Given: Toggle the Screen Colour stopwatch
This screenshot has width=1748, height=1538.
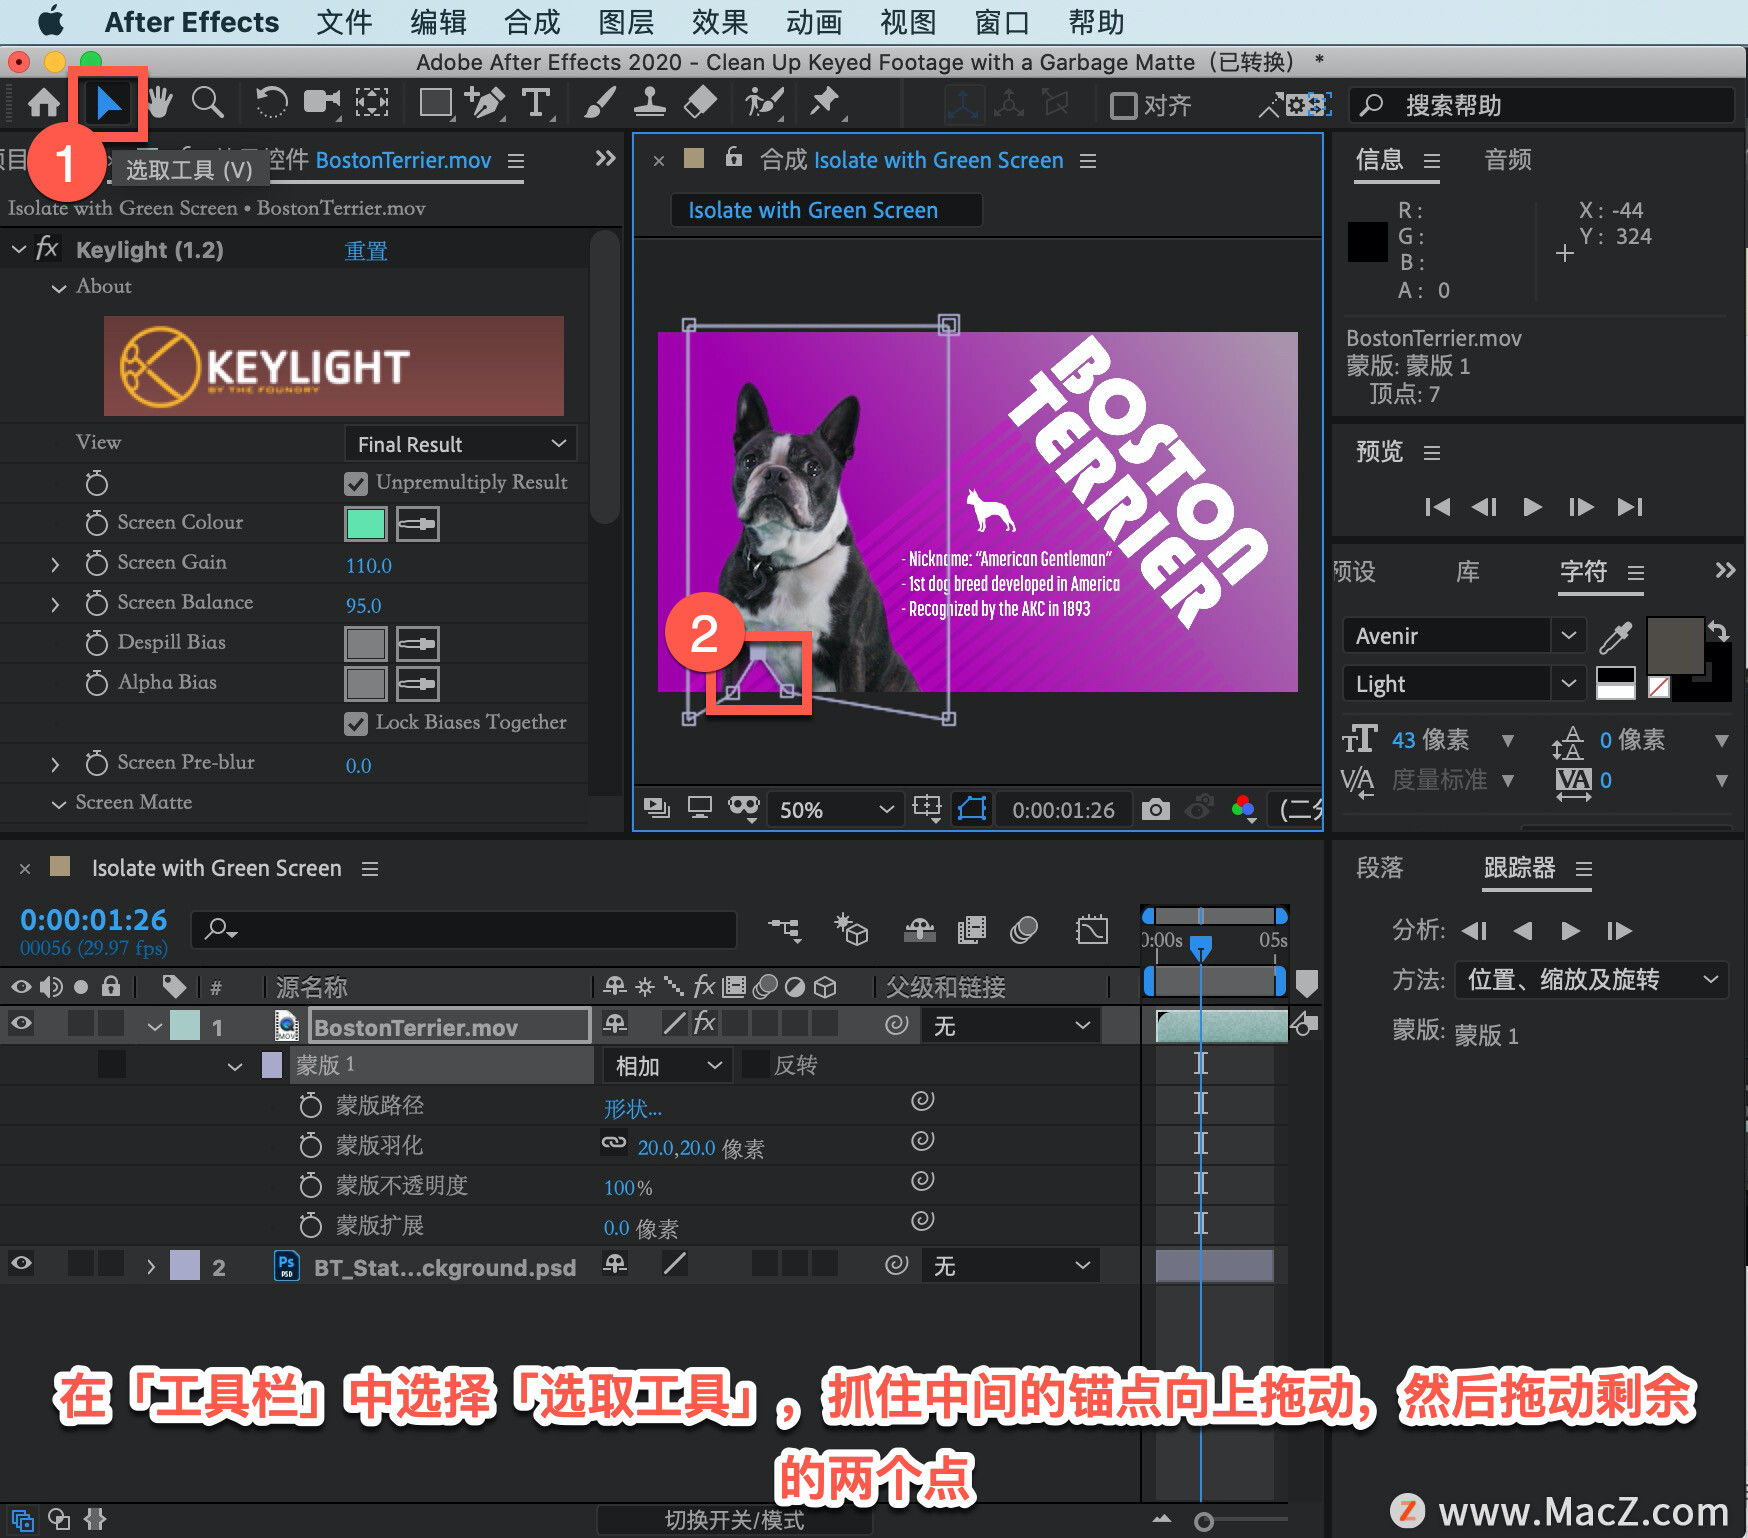Looking at the screenshot, I should (96, 523).
